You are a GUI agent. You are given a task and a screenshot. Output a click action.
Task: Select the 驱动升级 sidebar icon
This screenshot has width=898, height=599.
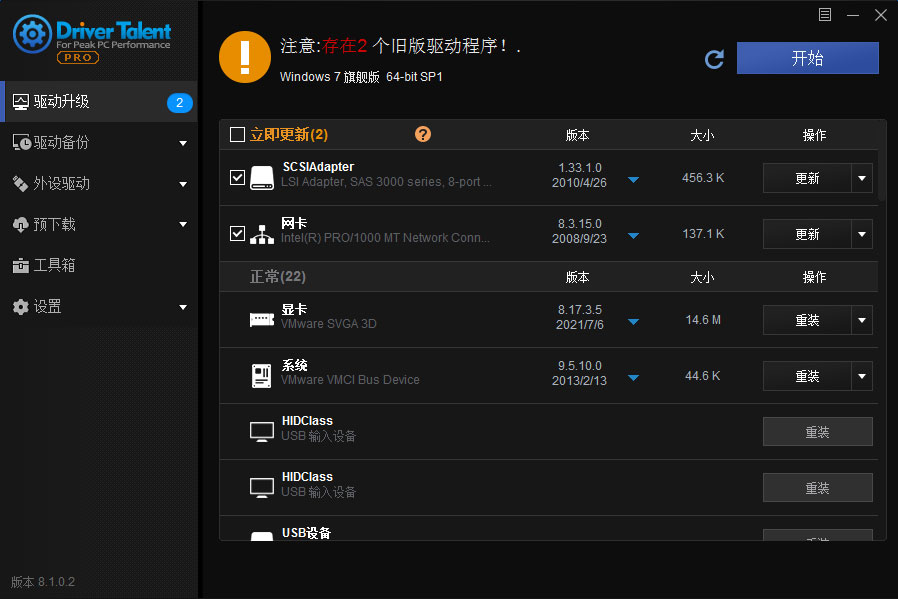point(22,101)
